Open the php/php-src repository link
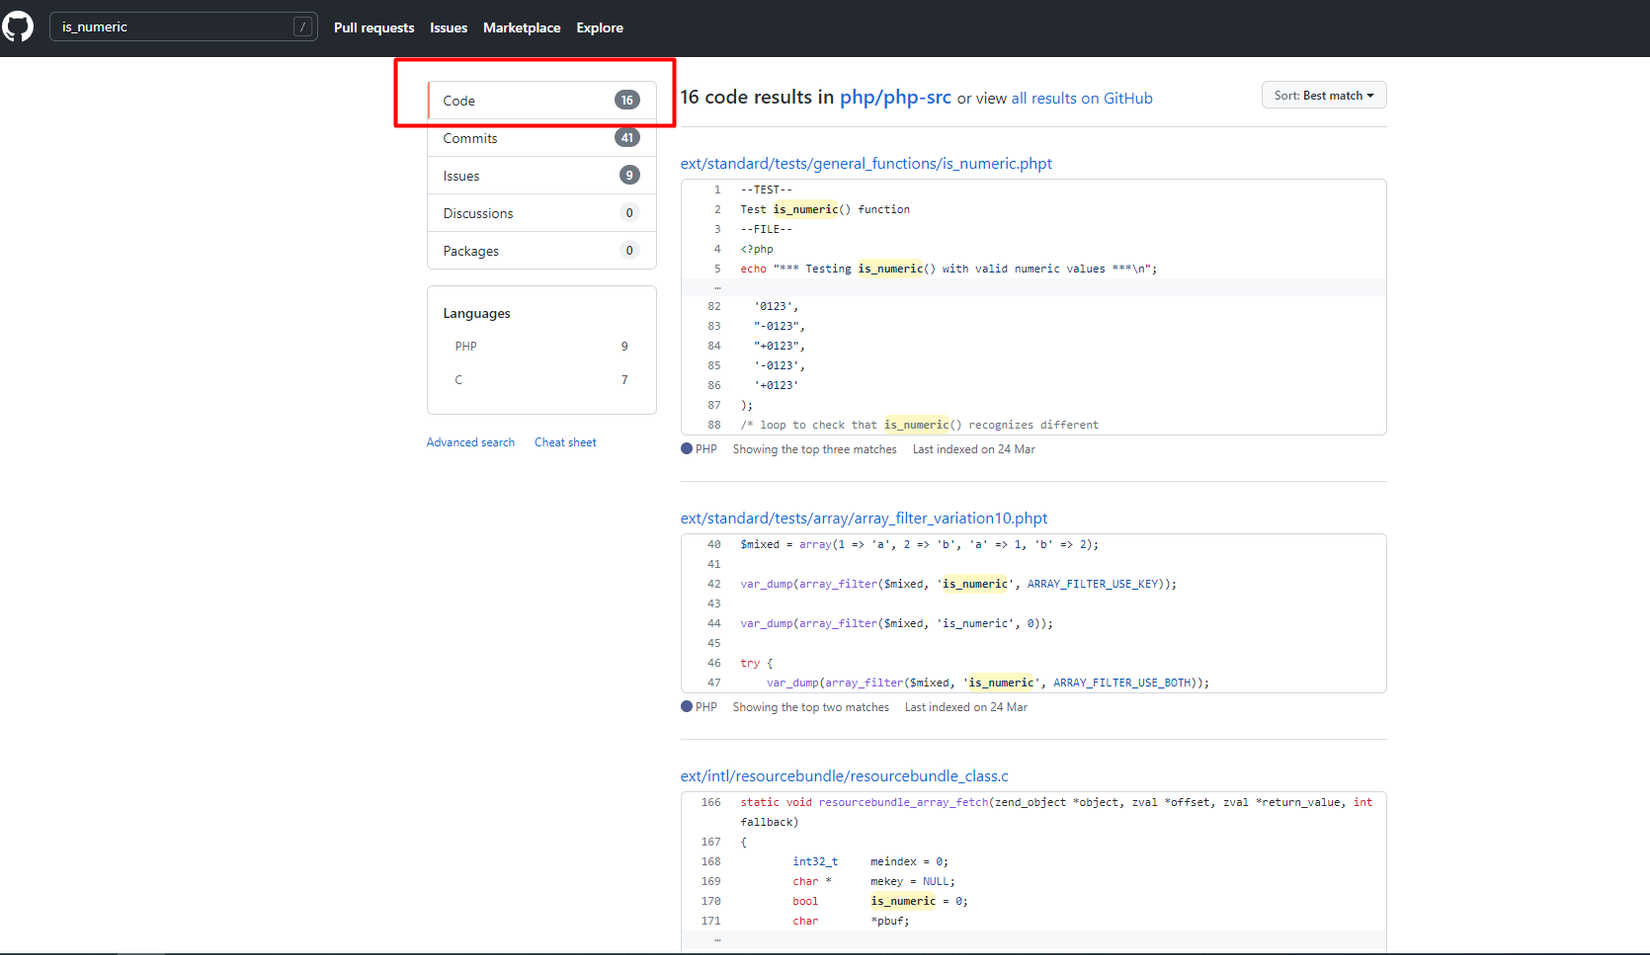The width and height of the screenshot is (1650, 955). click(895, 97)
